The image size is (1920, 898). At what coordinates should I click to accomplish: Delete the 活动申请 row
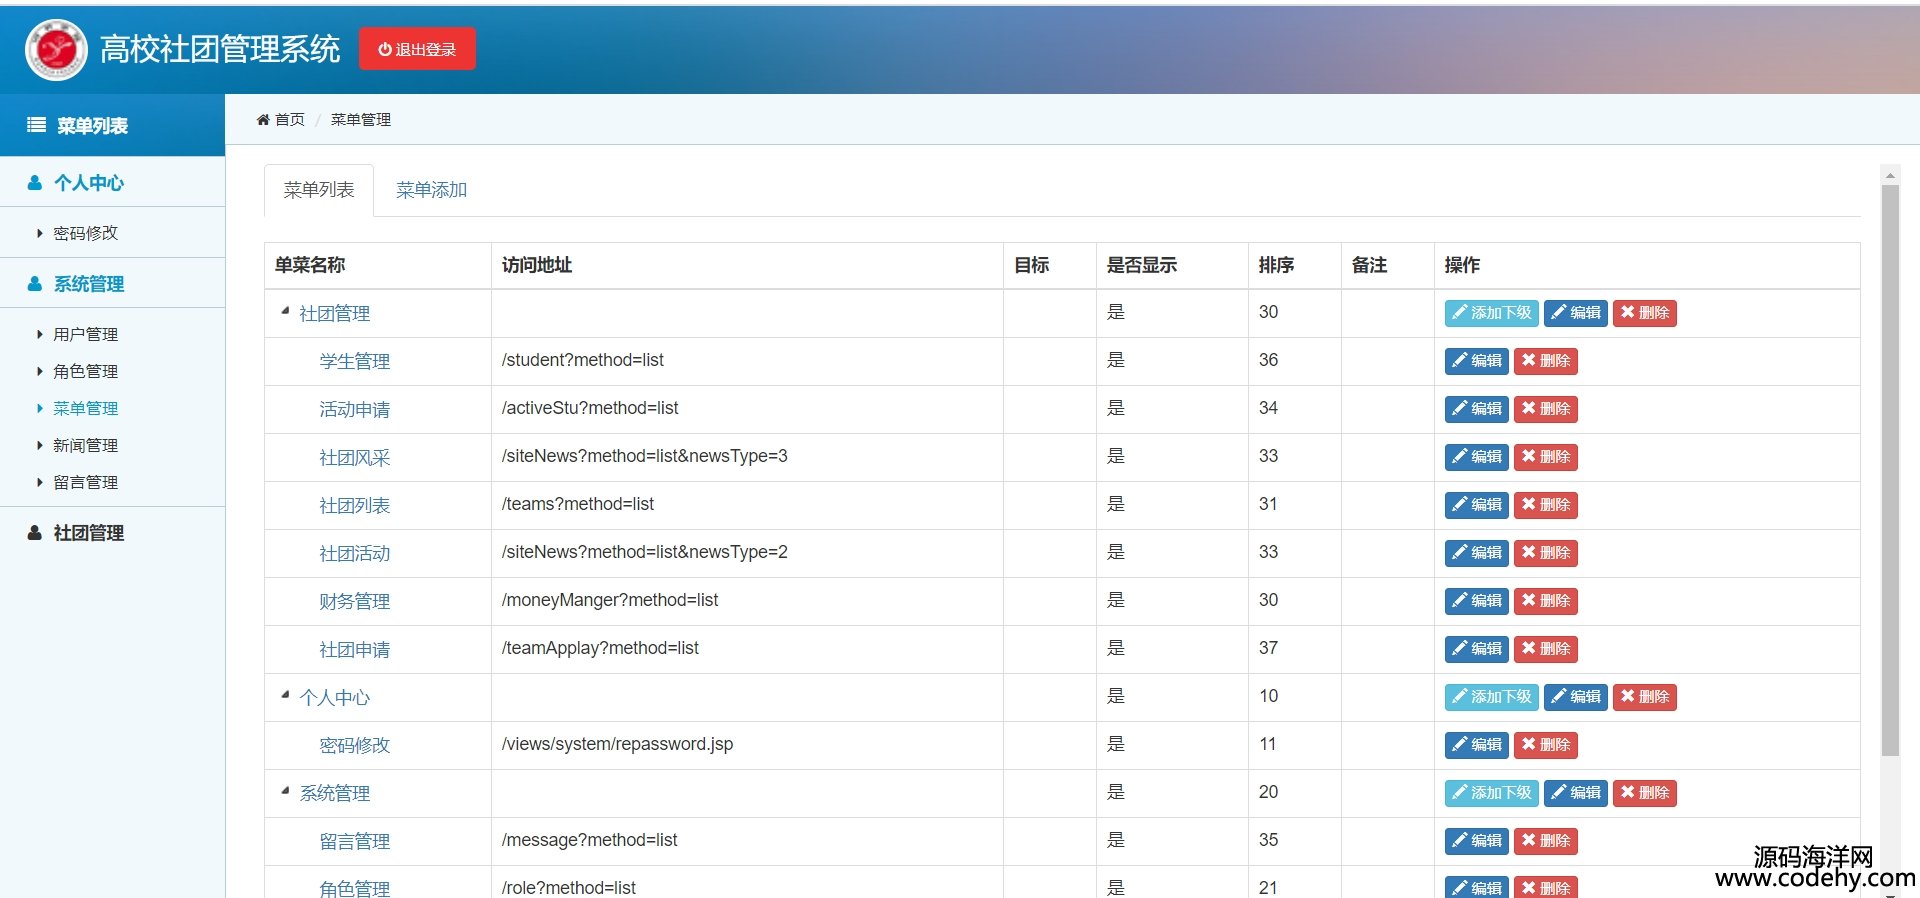point(1545,409)
